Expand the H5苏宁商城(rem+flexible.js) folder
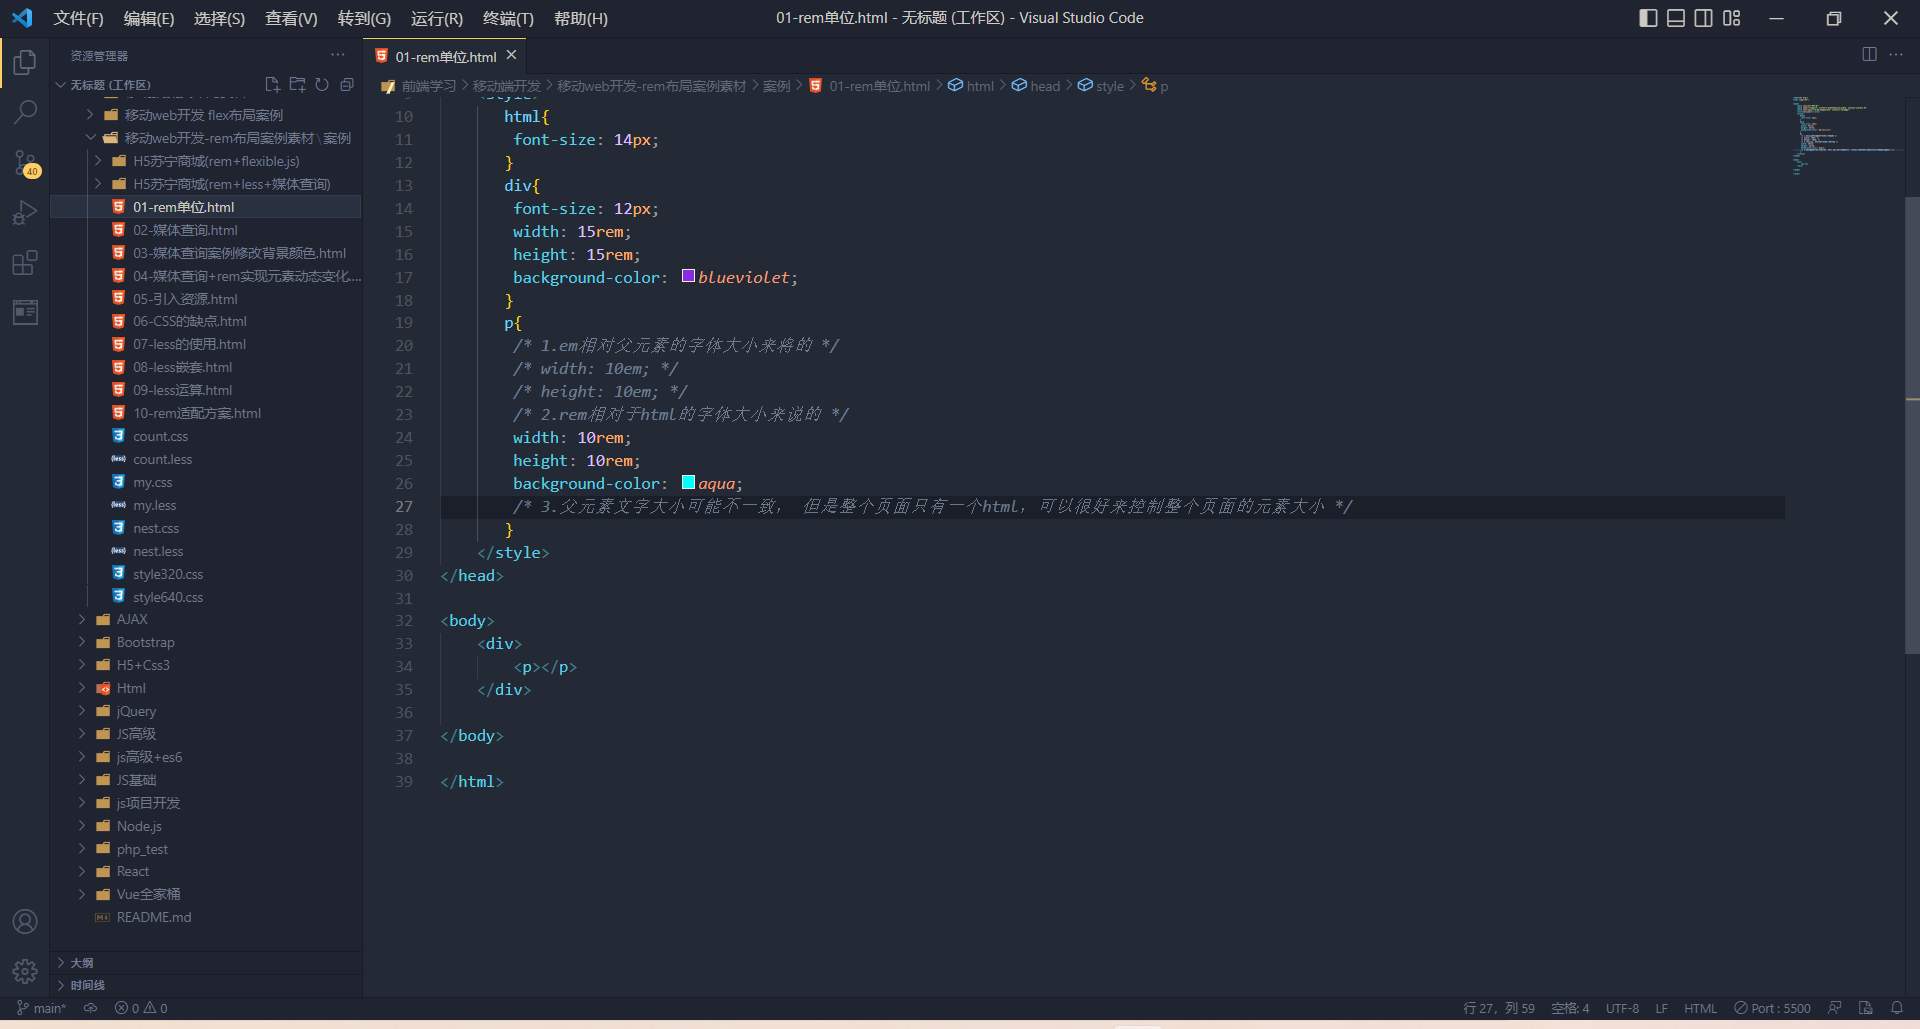Image resolution: width=1920 pixels, height=1029 pixels. point(97,161)
